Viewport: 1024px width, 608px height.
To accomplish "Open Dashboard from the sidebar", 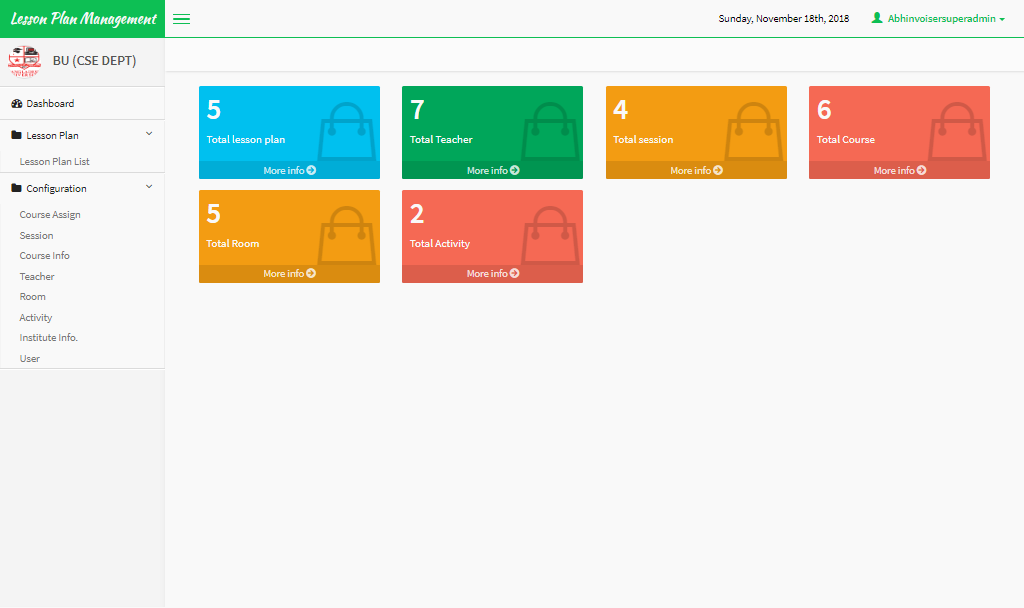I will (49, 104).
